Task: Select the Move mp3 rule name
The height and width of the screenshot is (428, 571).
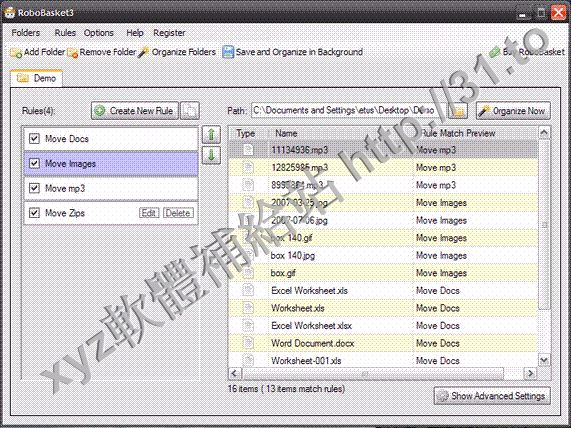Action: 65,188
